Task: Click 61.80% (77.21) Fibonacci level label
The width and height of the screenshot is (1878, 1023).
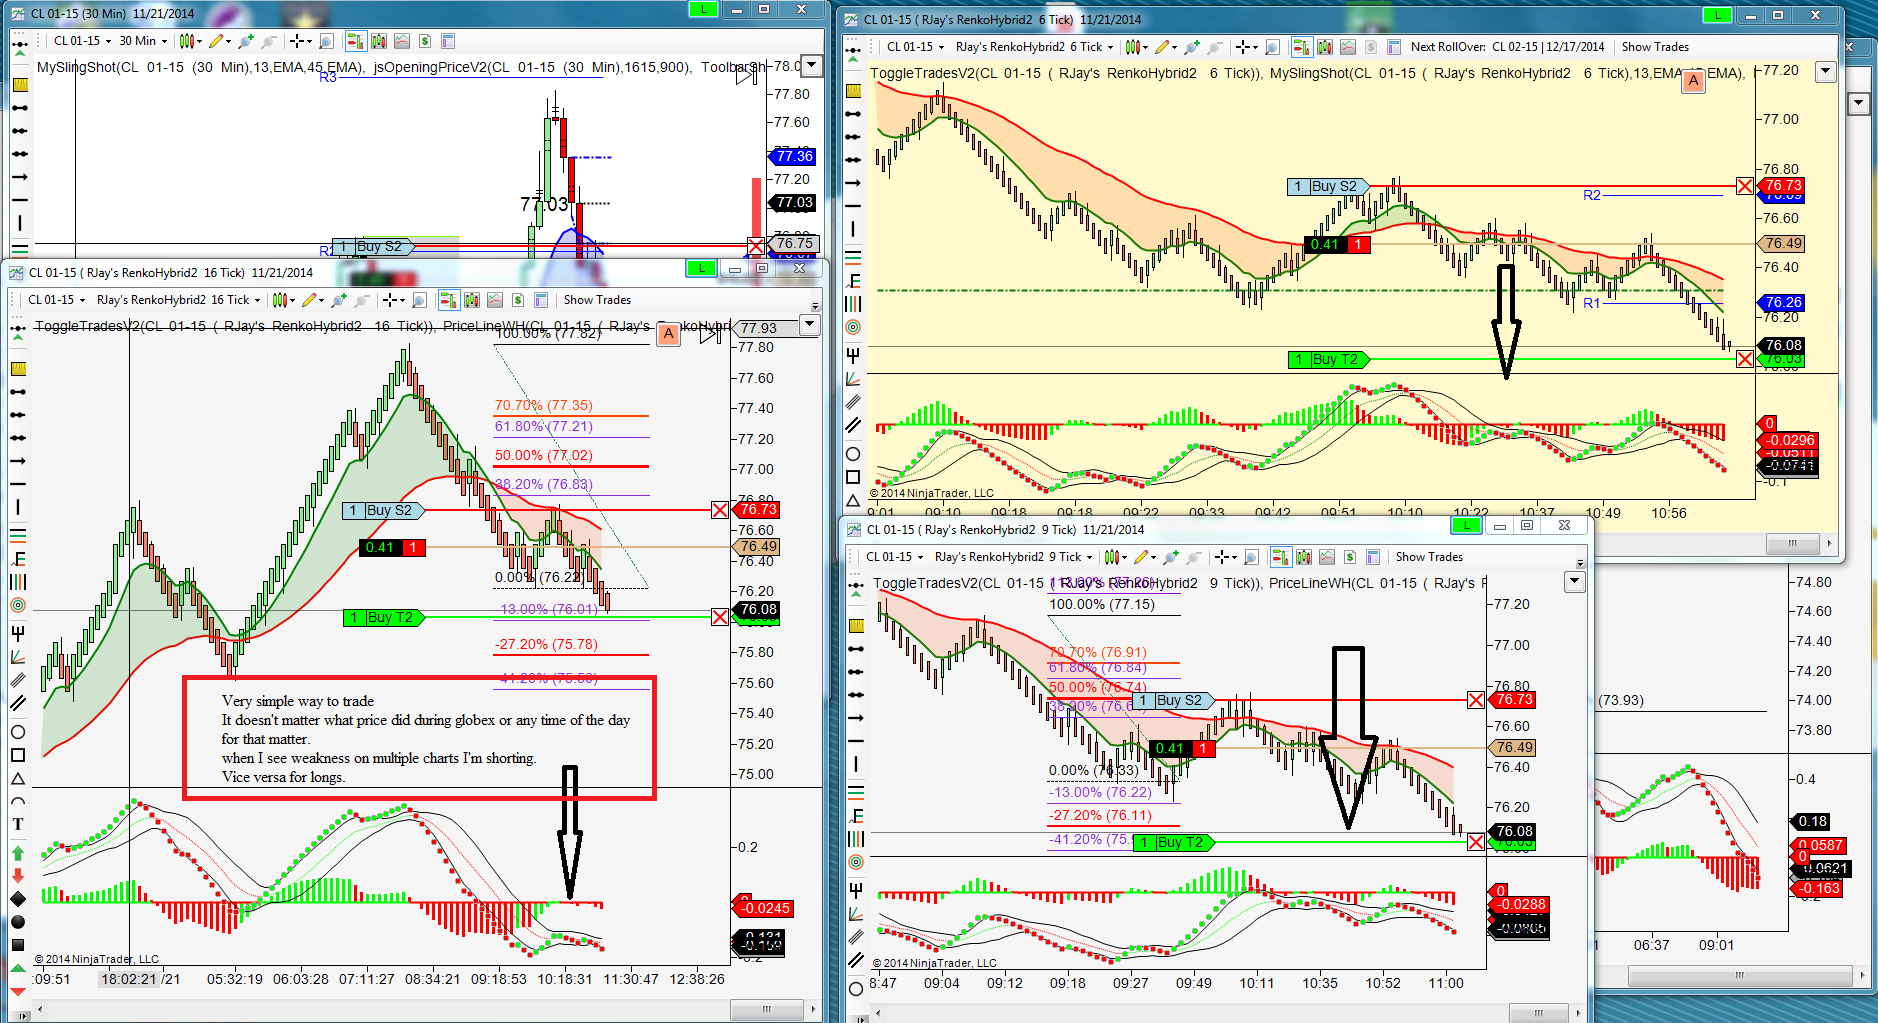Action: point(544,426)
